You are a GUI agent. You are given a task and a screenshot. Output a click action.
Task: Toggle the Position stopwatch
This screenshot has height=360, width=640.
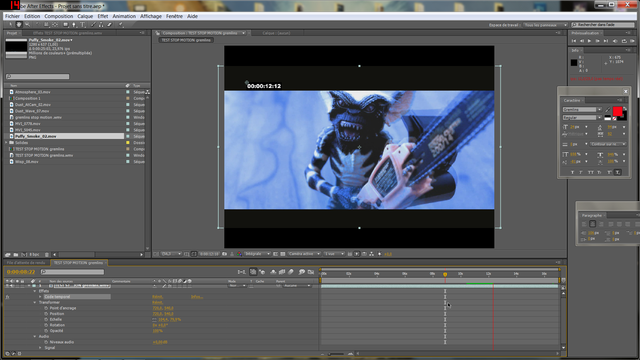click(x=46, y=313)
